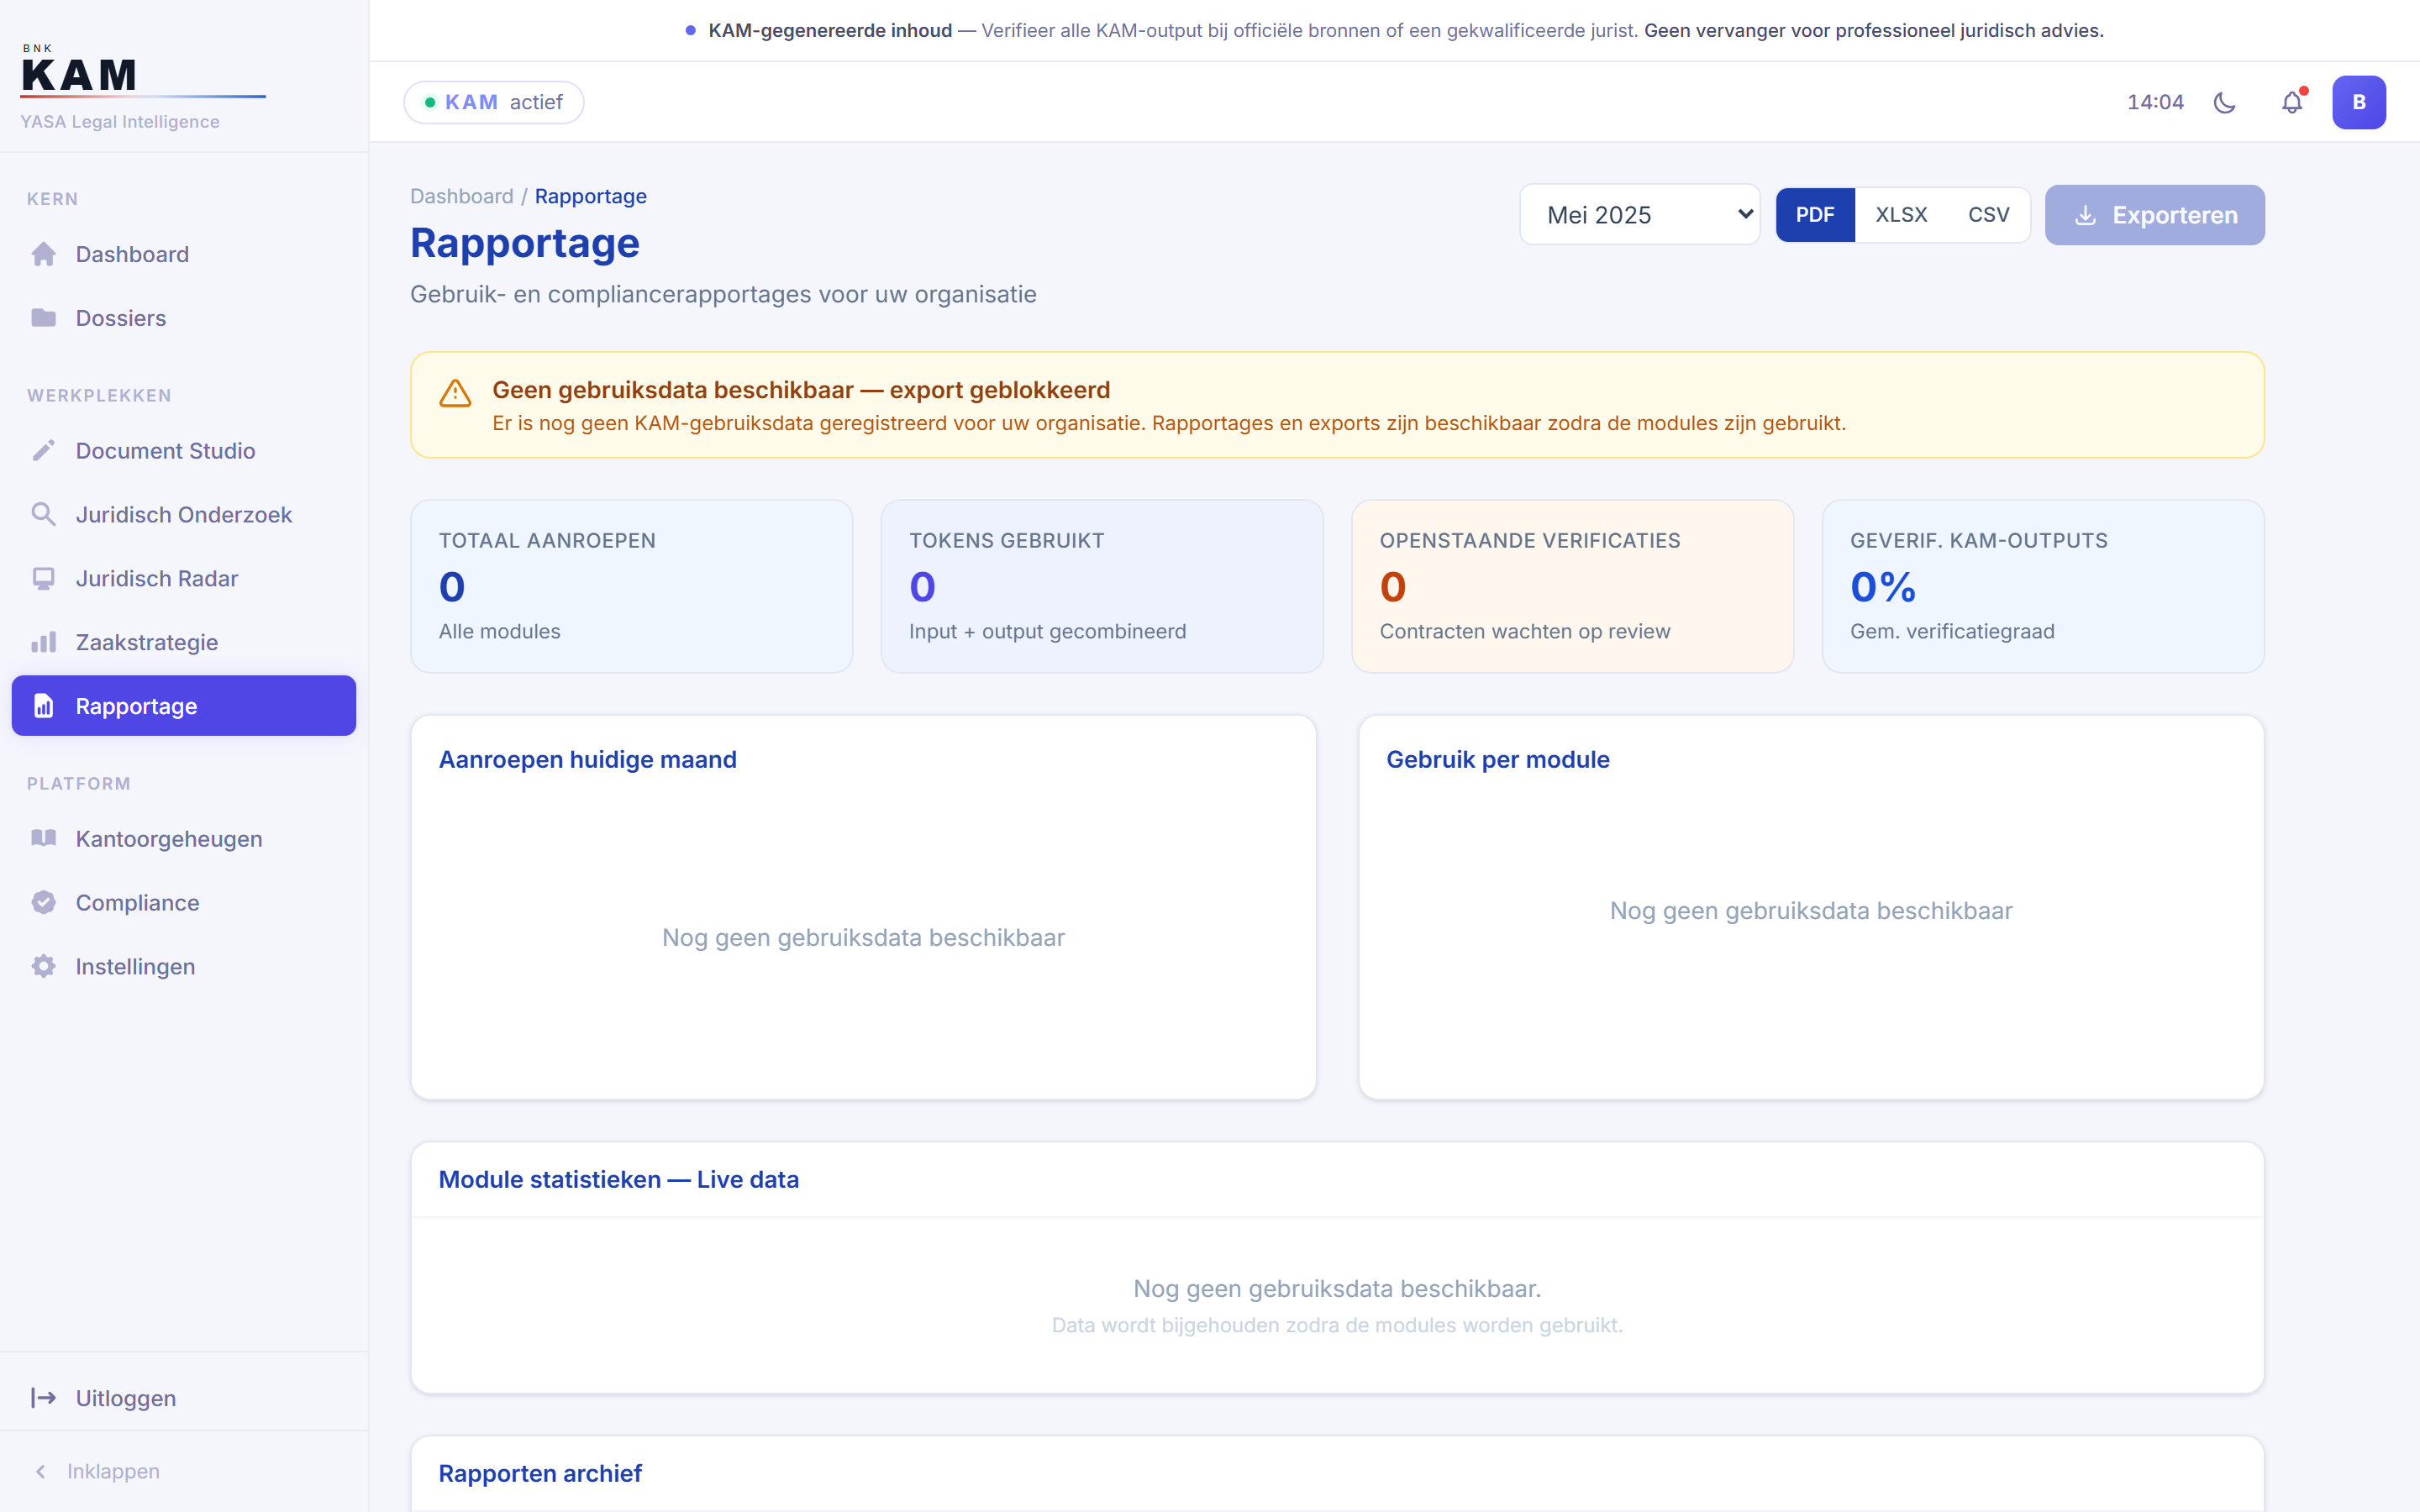
Task: Select the XLSX export format
Action: [x=1901, y=215]
